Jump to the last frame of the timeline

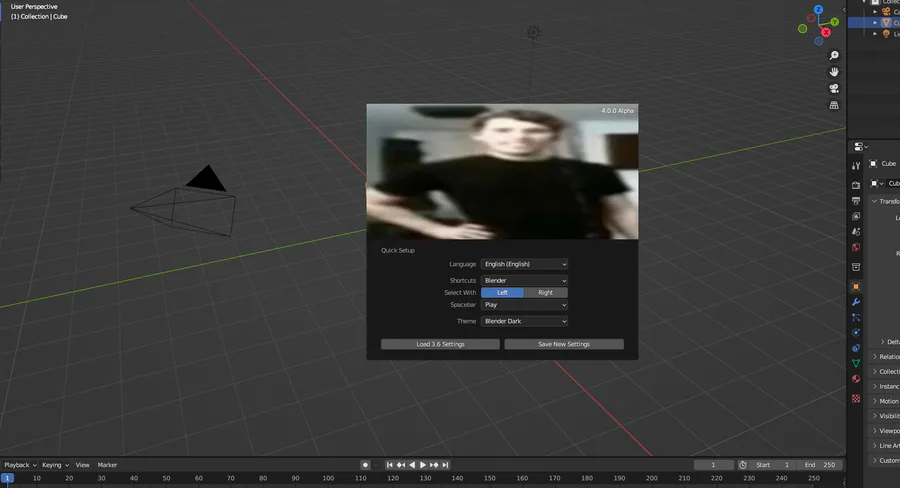445,465
